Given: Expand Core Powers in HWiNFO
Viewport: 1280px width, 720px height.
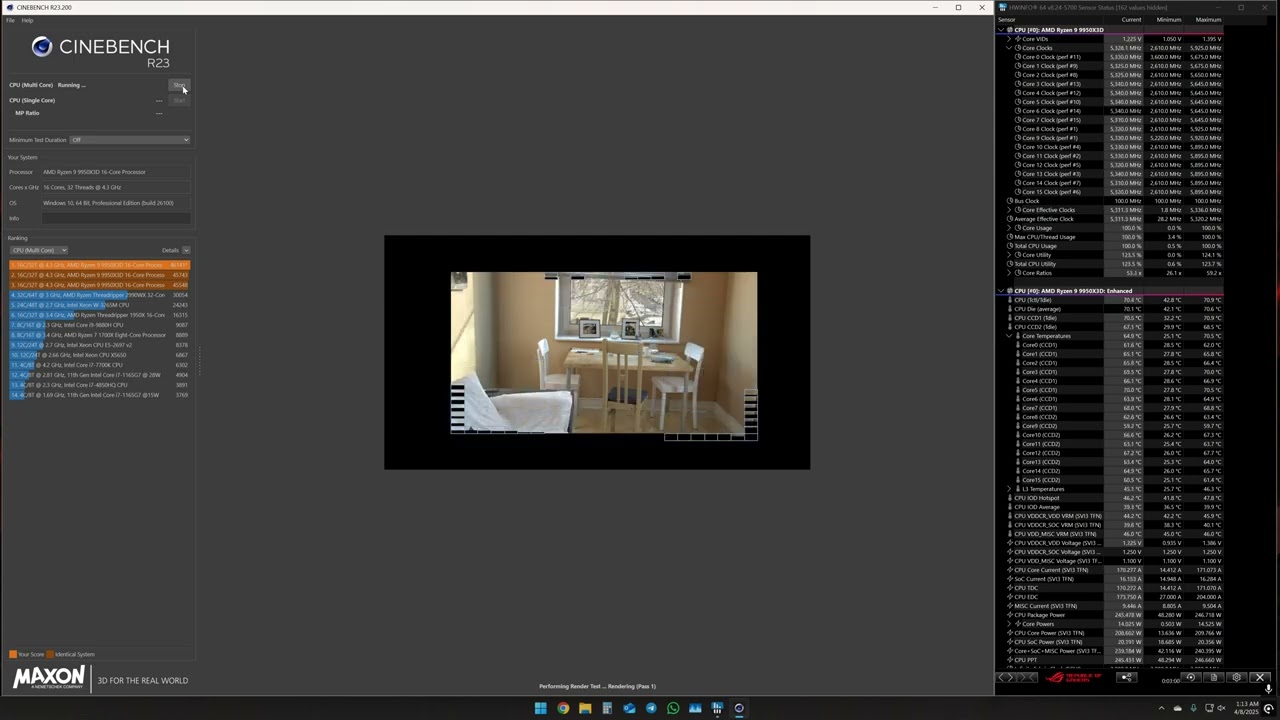Looking at the screenshot, I should (x=1010, y=624).
